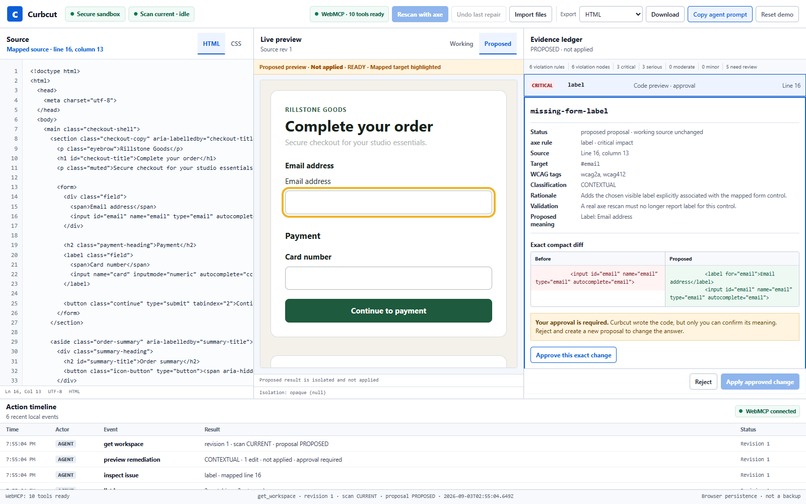Viewport: 806px width, 504px height.
Task: Show the Working live preview
Action: click(461, 44)
